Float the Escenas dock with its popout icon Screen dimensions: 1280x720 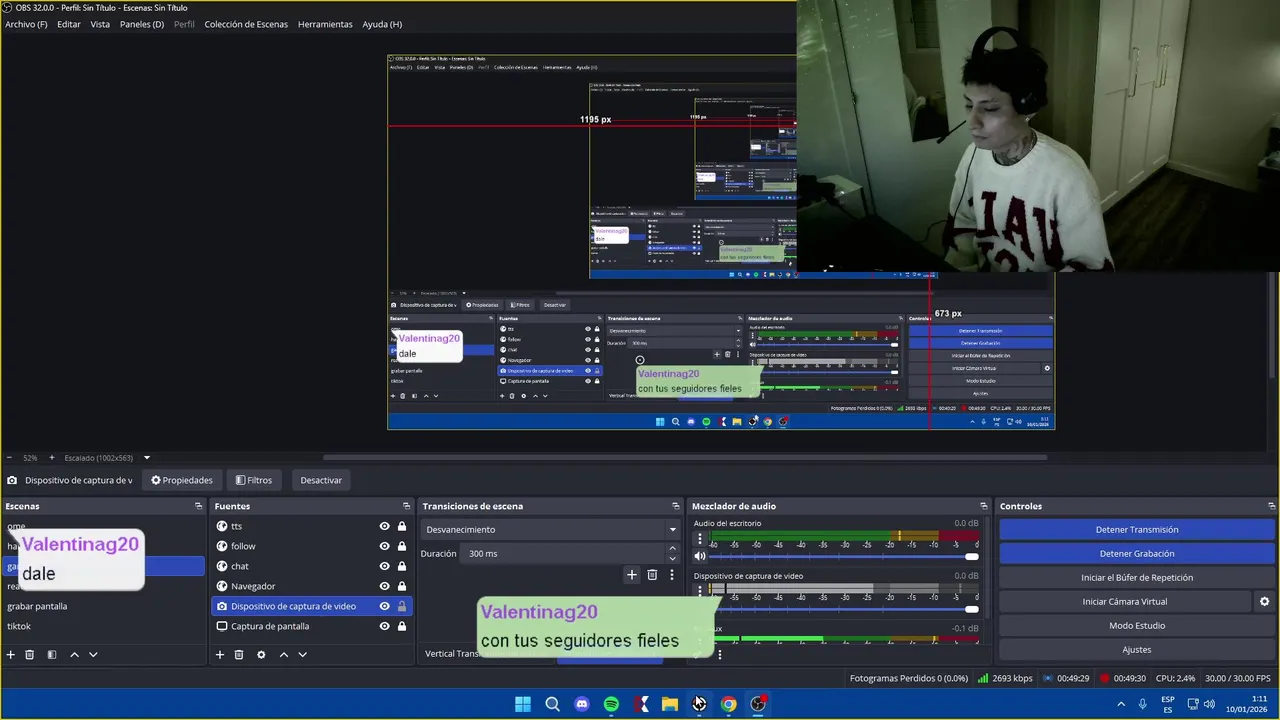[x=198, y=506]
